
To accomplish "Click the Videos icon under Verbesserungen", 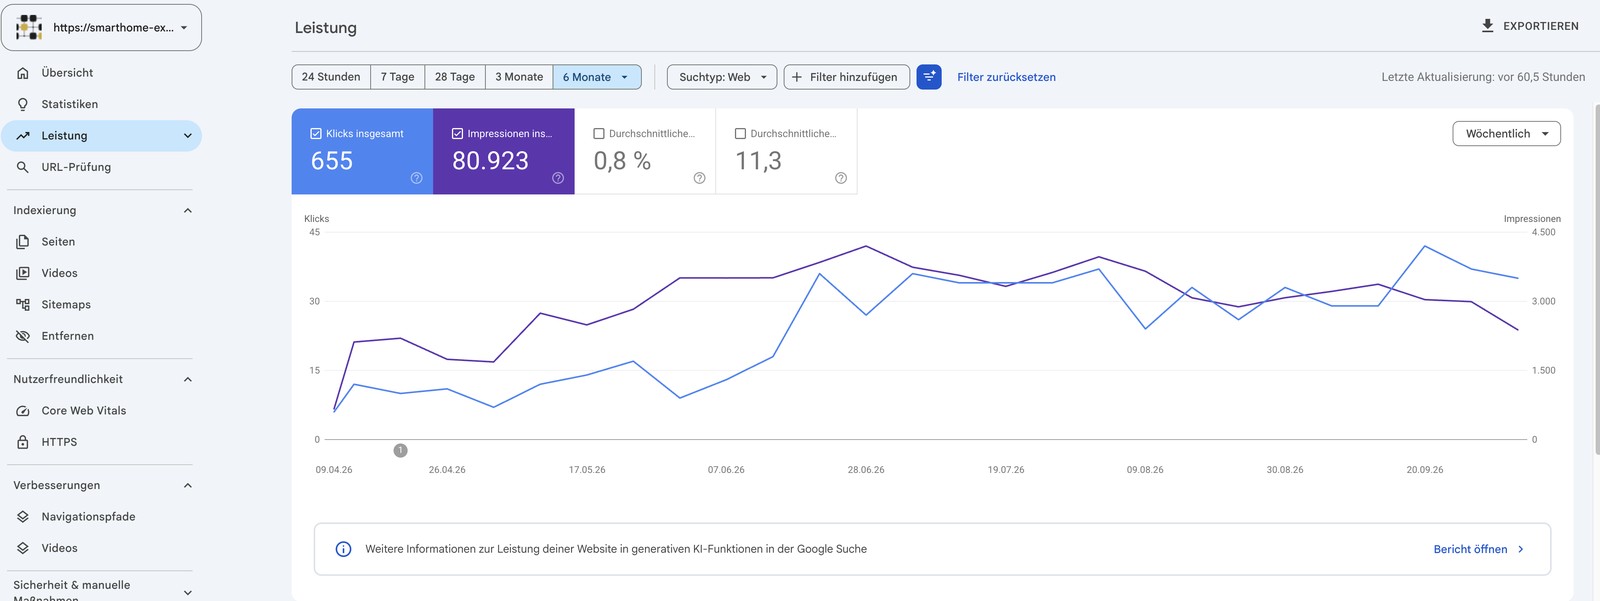I will (x=23, y=548).
